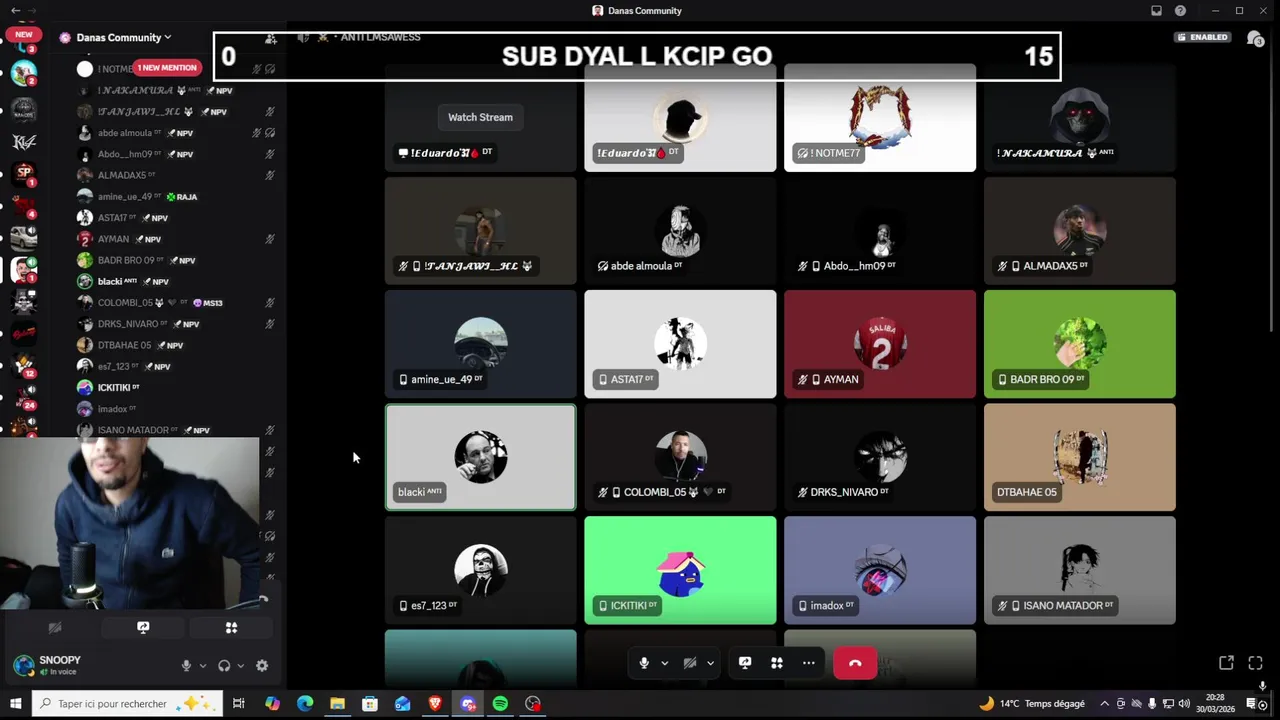
Task: Disconnect from call with red hang-up button
Action: pyautogui.click(x=855, y=663)
